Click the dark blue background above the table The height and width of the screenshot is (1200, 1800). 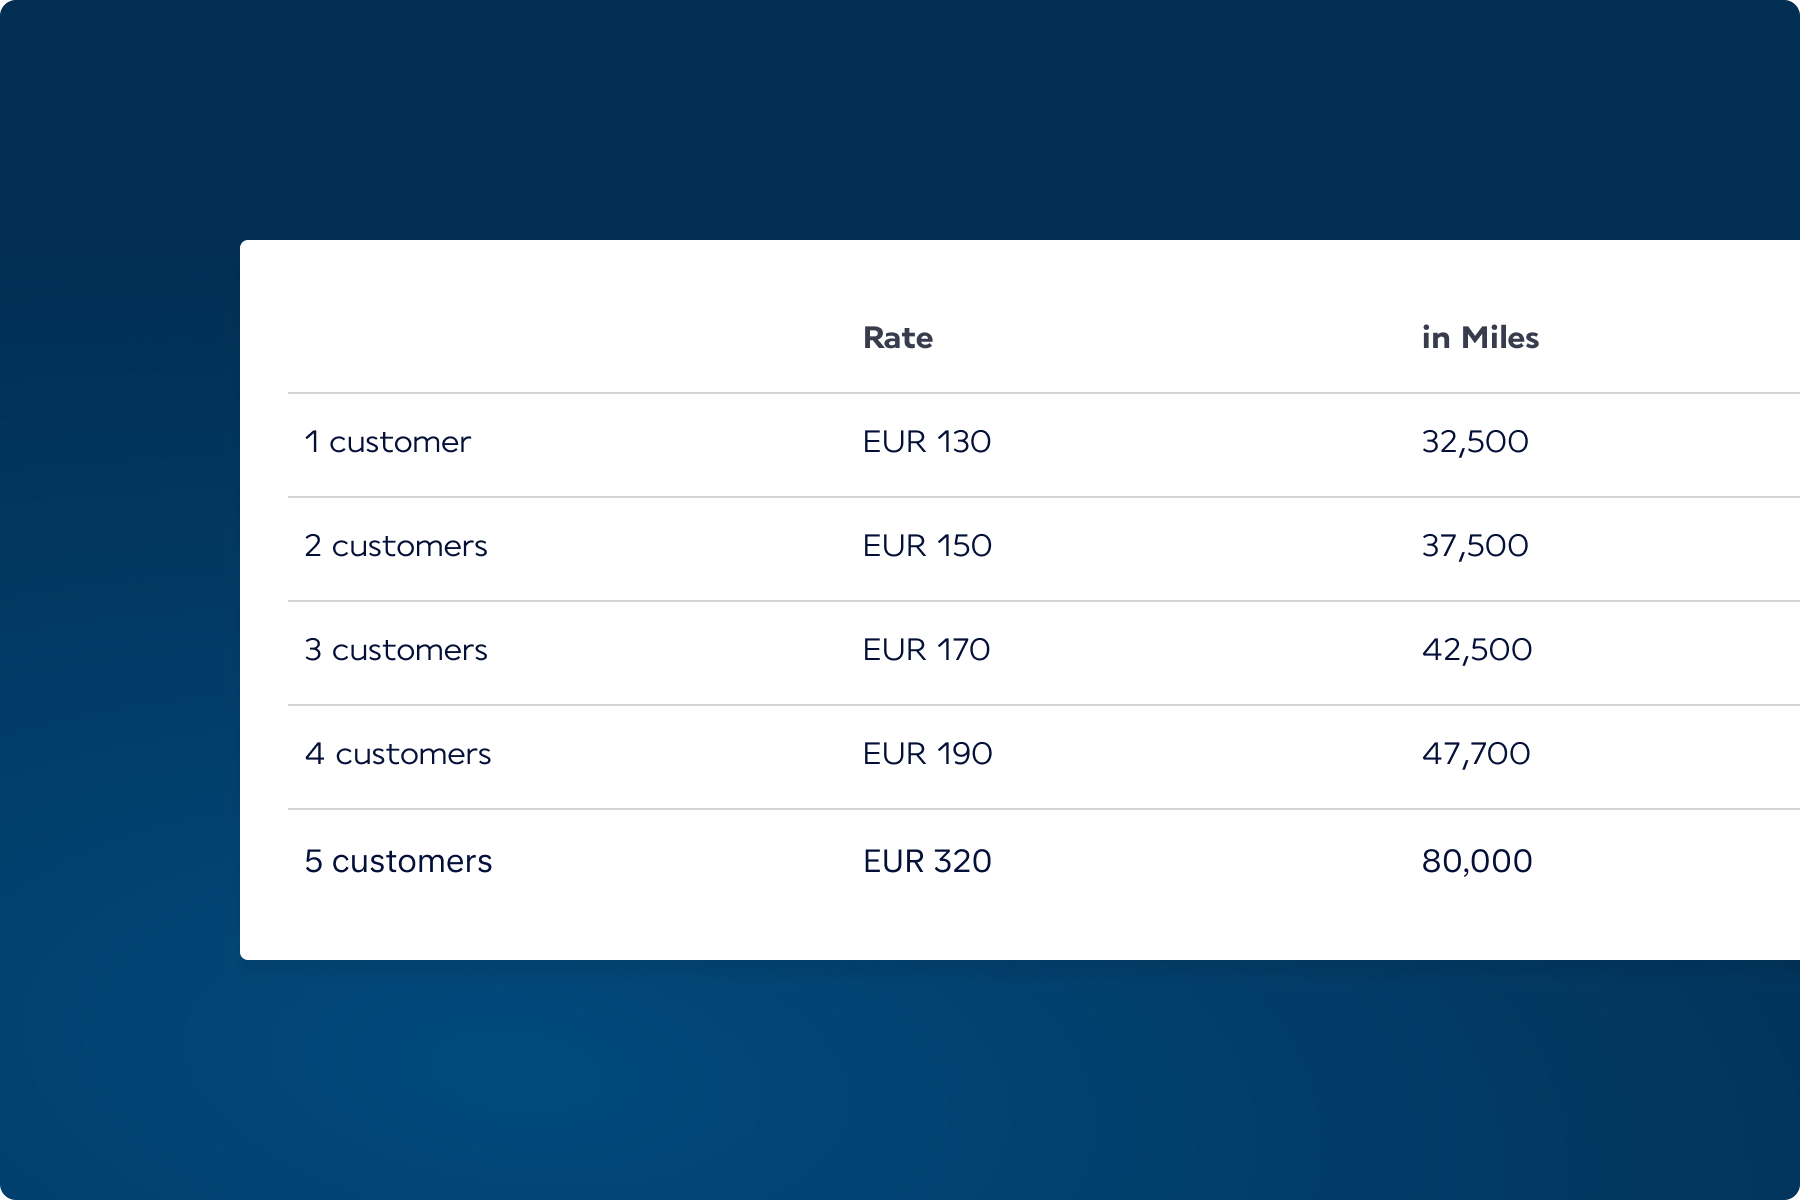tap(900, 120)
